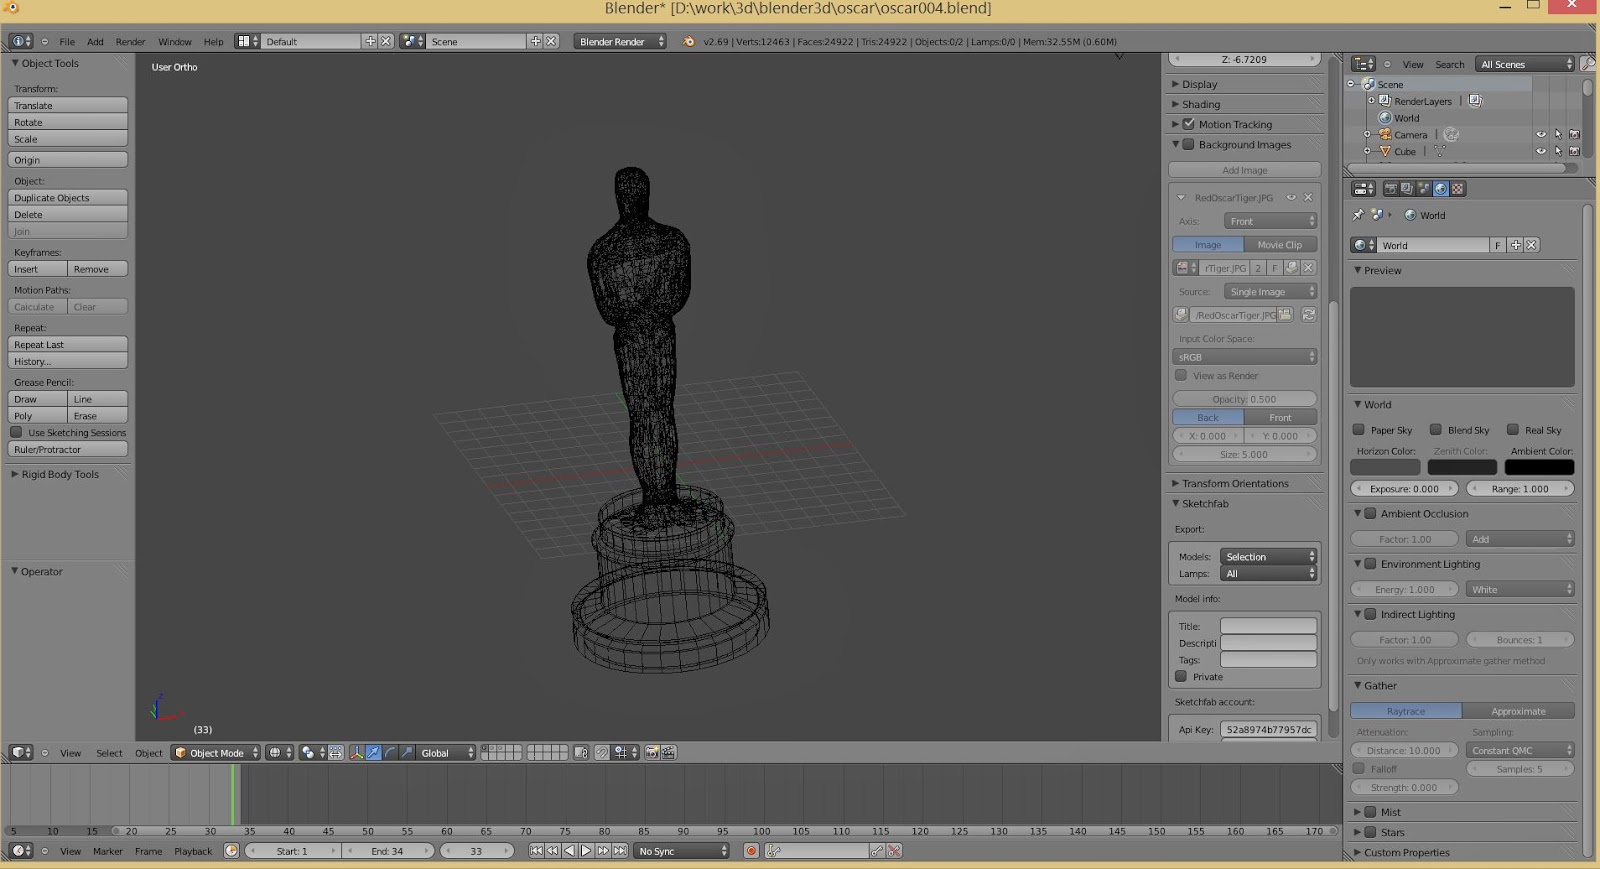Click the Duplicate Objects button

[x=67, y=198]
